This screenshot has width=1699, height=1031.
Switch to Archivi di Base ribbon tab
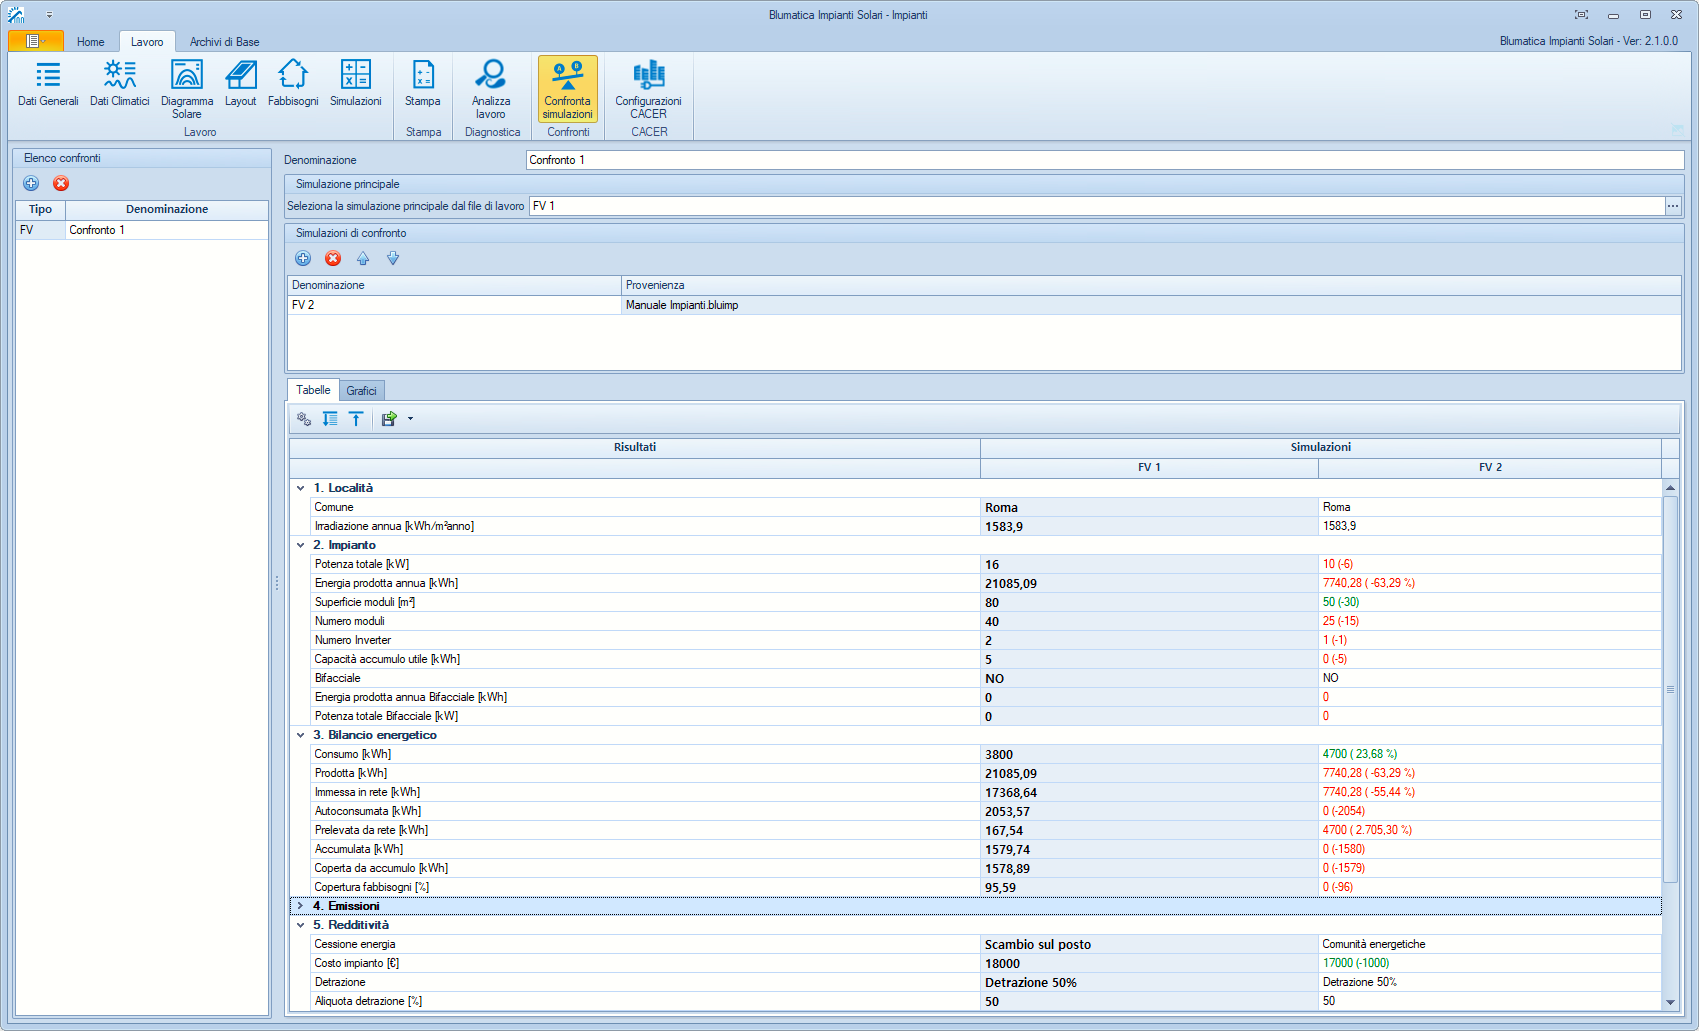click(x=224, y=42)
